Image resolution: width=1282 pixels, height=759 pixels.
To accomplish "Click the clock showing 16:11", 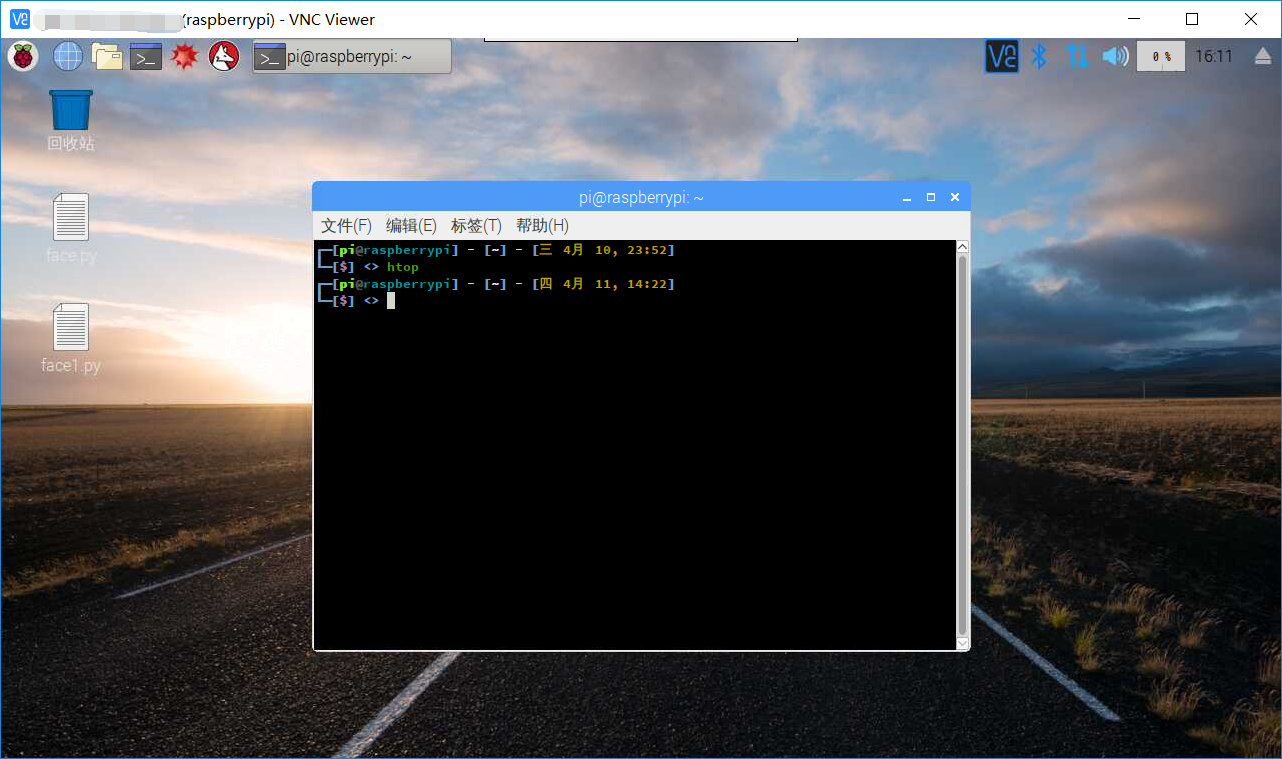I will [1214, 57].
